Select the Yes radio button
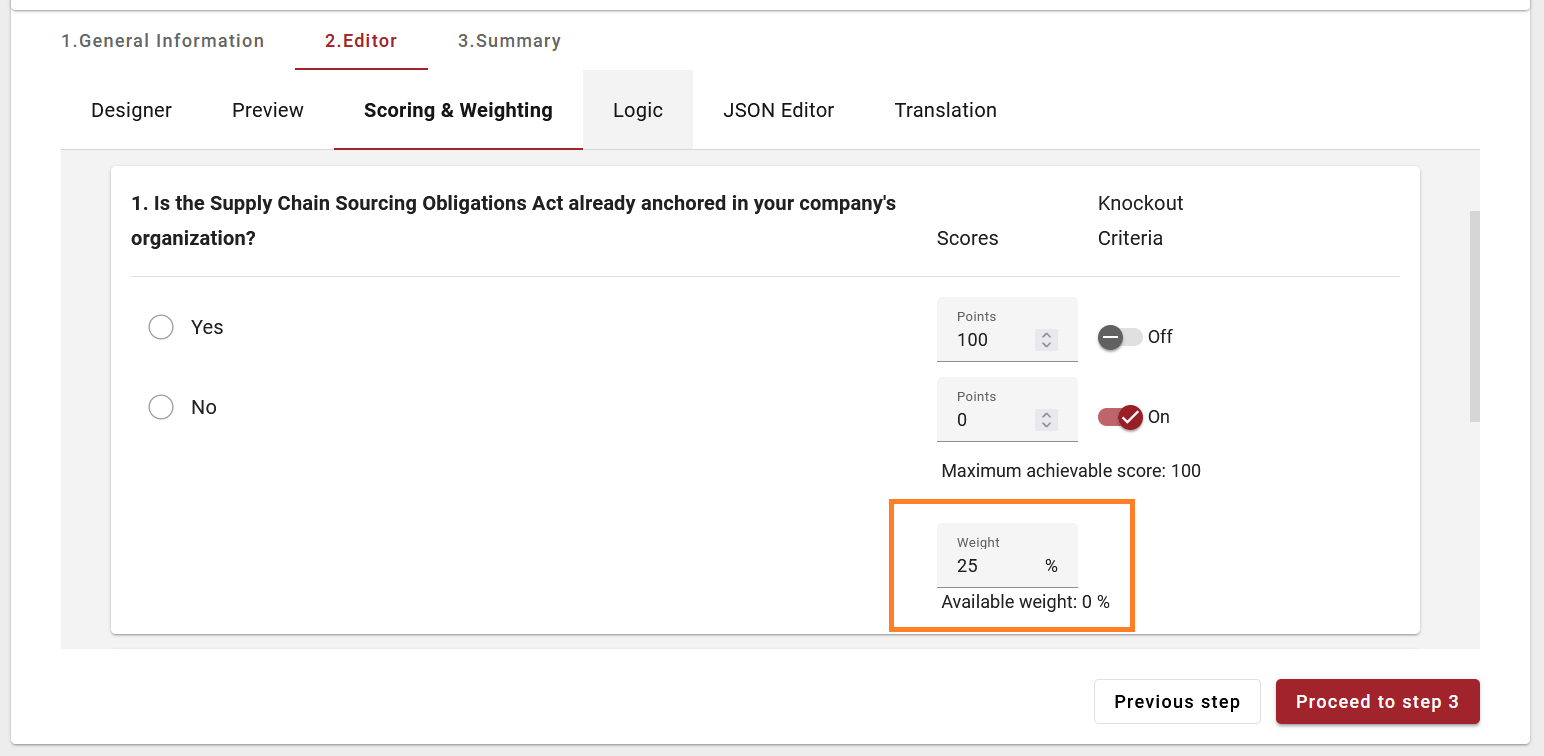1544x756 pixels. 161,327
